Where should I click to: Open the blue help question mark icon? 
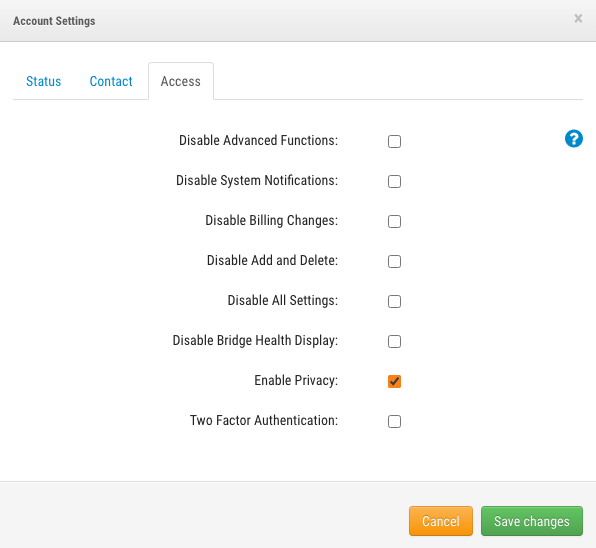pos(574,139)
